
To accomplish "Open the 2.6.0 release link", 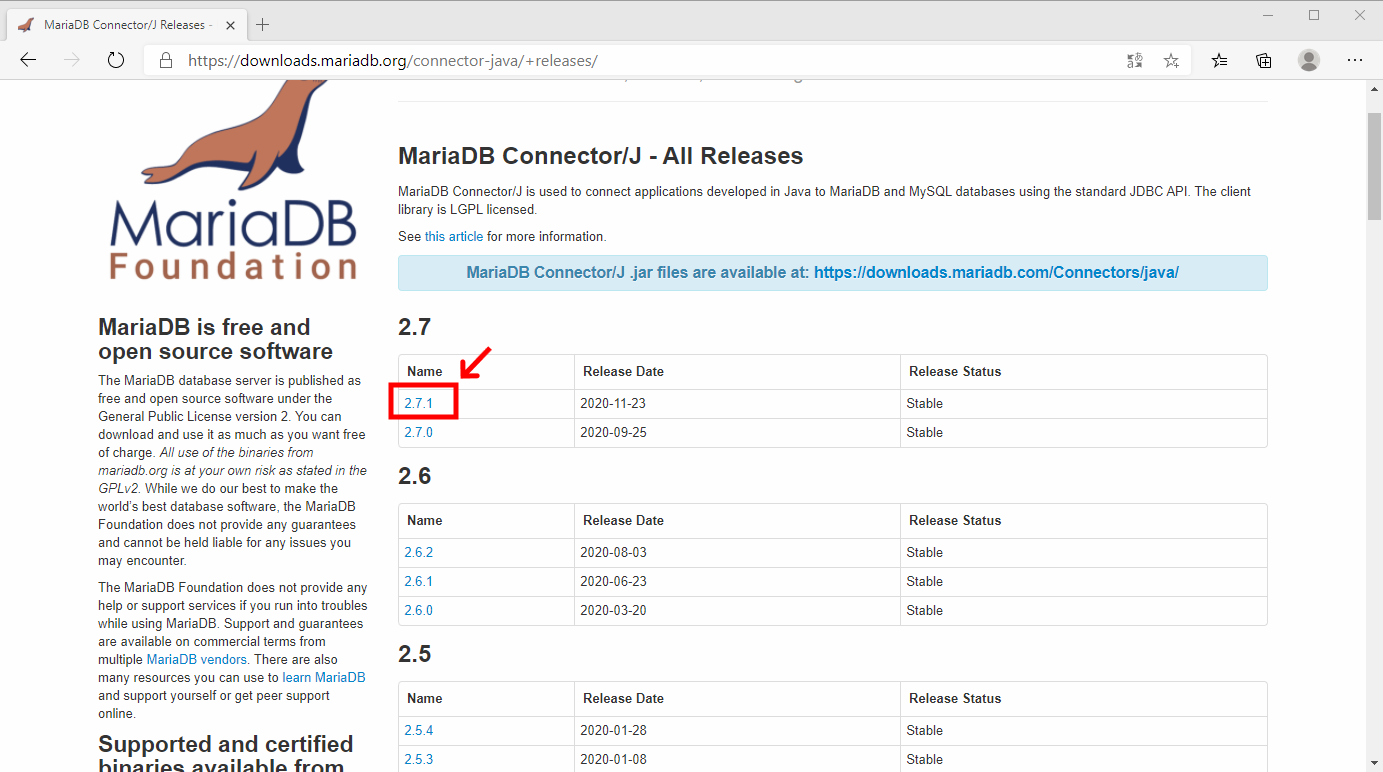I will click(x=419, y=611).
